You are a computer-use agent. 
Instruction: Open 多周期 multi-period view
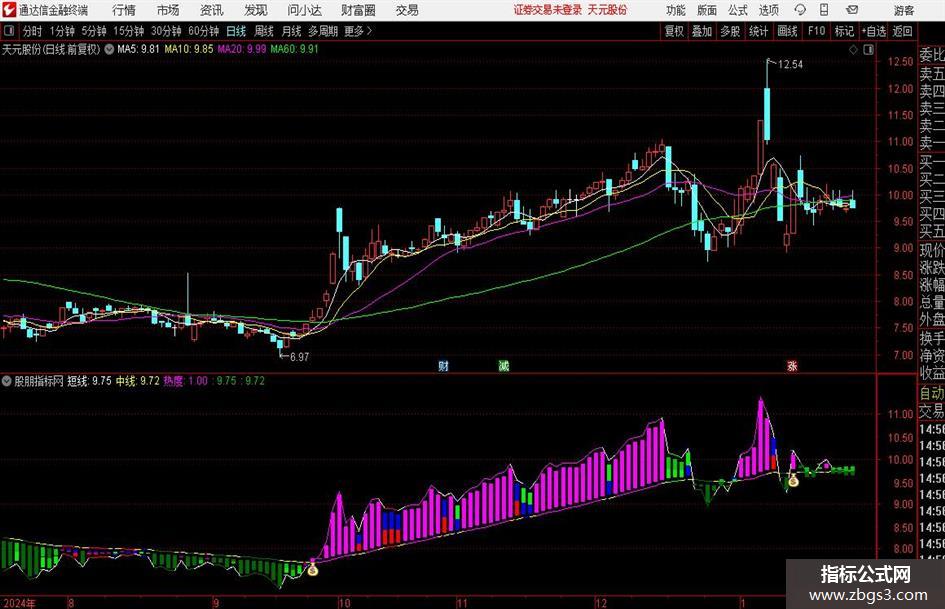(x=323, y=31)
